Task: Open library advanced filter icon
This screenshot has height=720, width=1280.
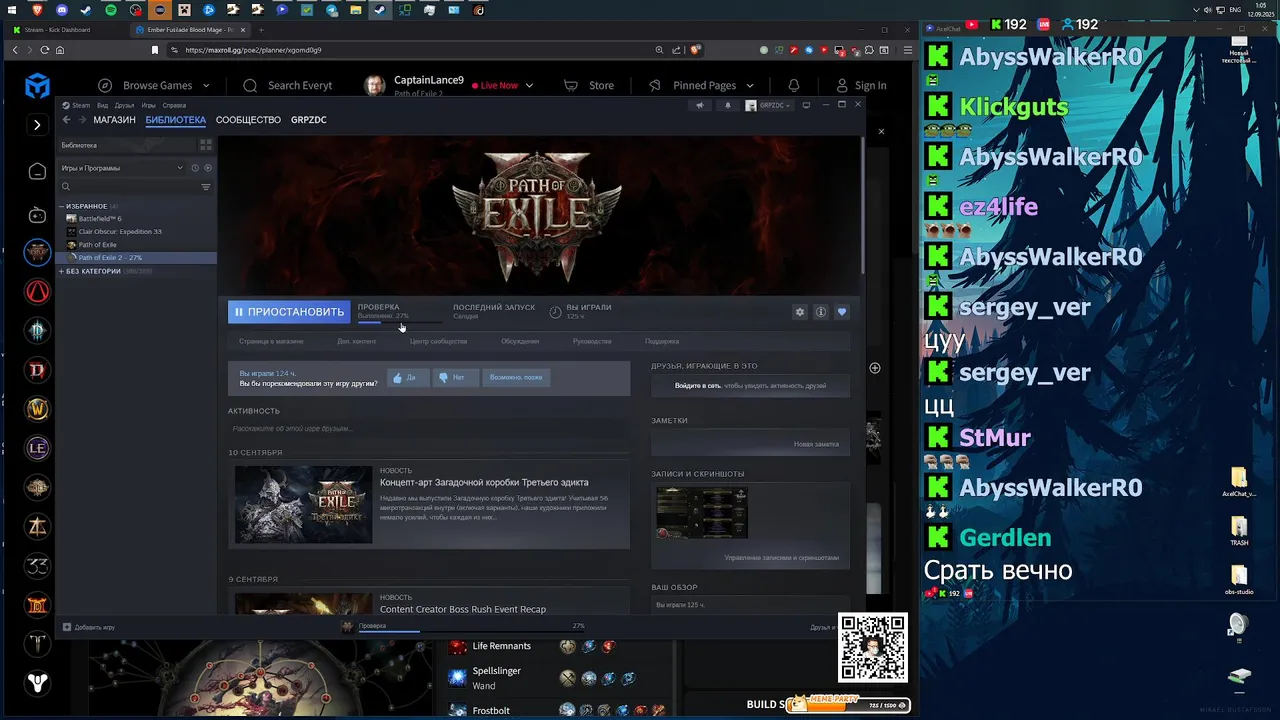Action: (206, 187)
